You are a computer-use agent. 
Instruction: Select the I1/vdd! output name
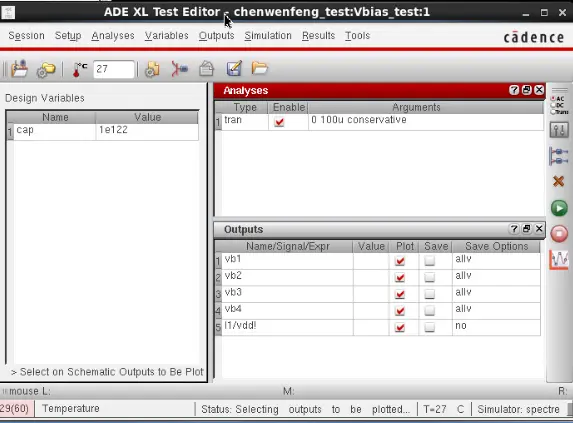(x=287, y=327)
